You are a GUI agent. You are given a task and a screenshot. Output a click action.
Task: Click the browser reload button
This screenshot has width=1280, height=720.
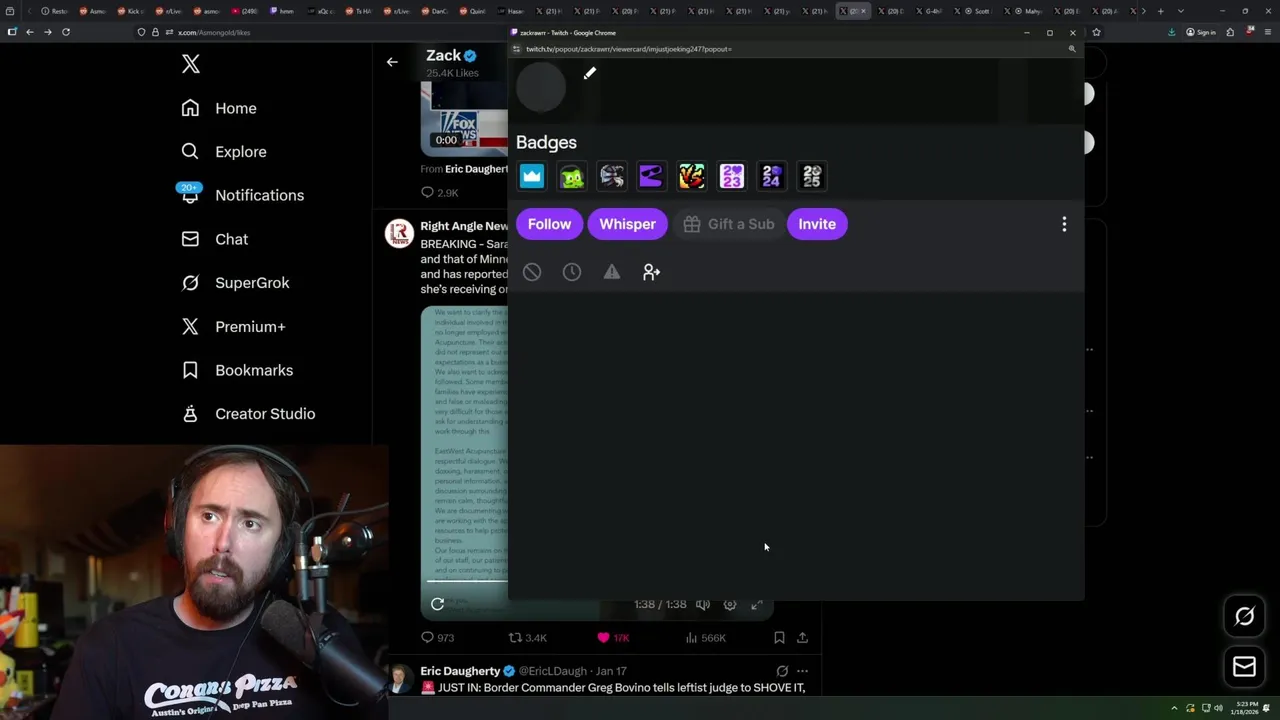click(x=66, y=32)
